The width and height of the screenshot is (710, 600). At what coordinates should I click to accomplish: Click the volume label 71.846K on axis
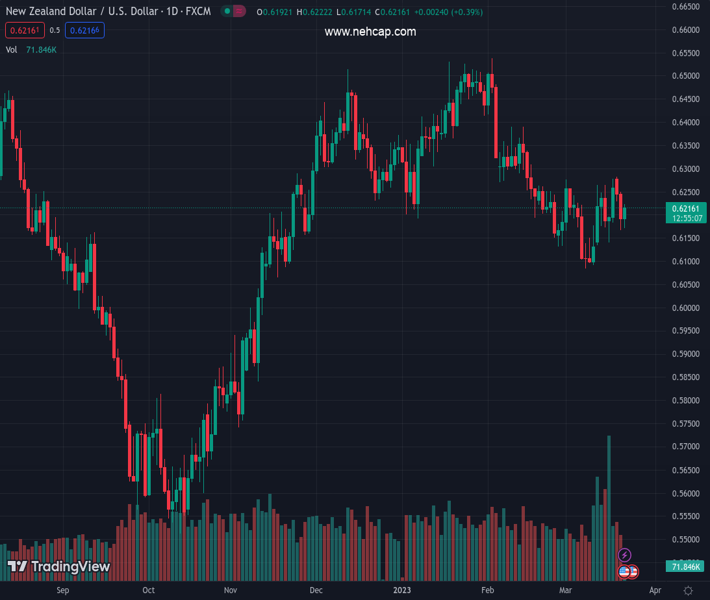pos(685,567)
